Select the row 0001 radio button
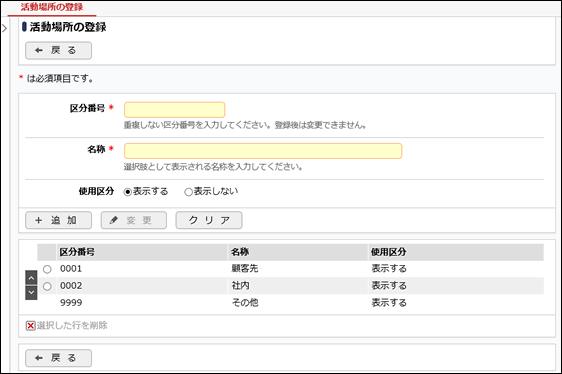Image resolution: width=562 pixels, height=374 pixels. (47, 269)
